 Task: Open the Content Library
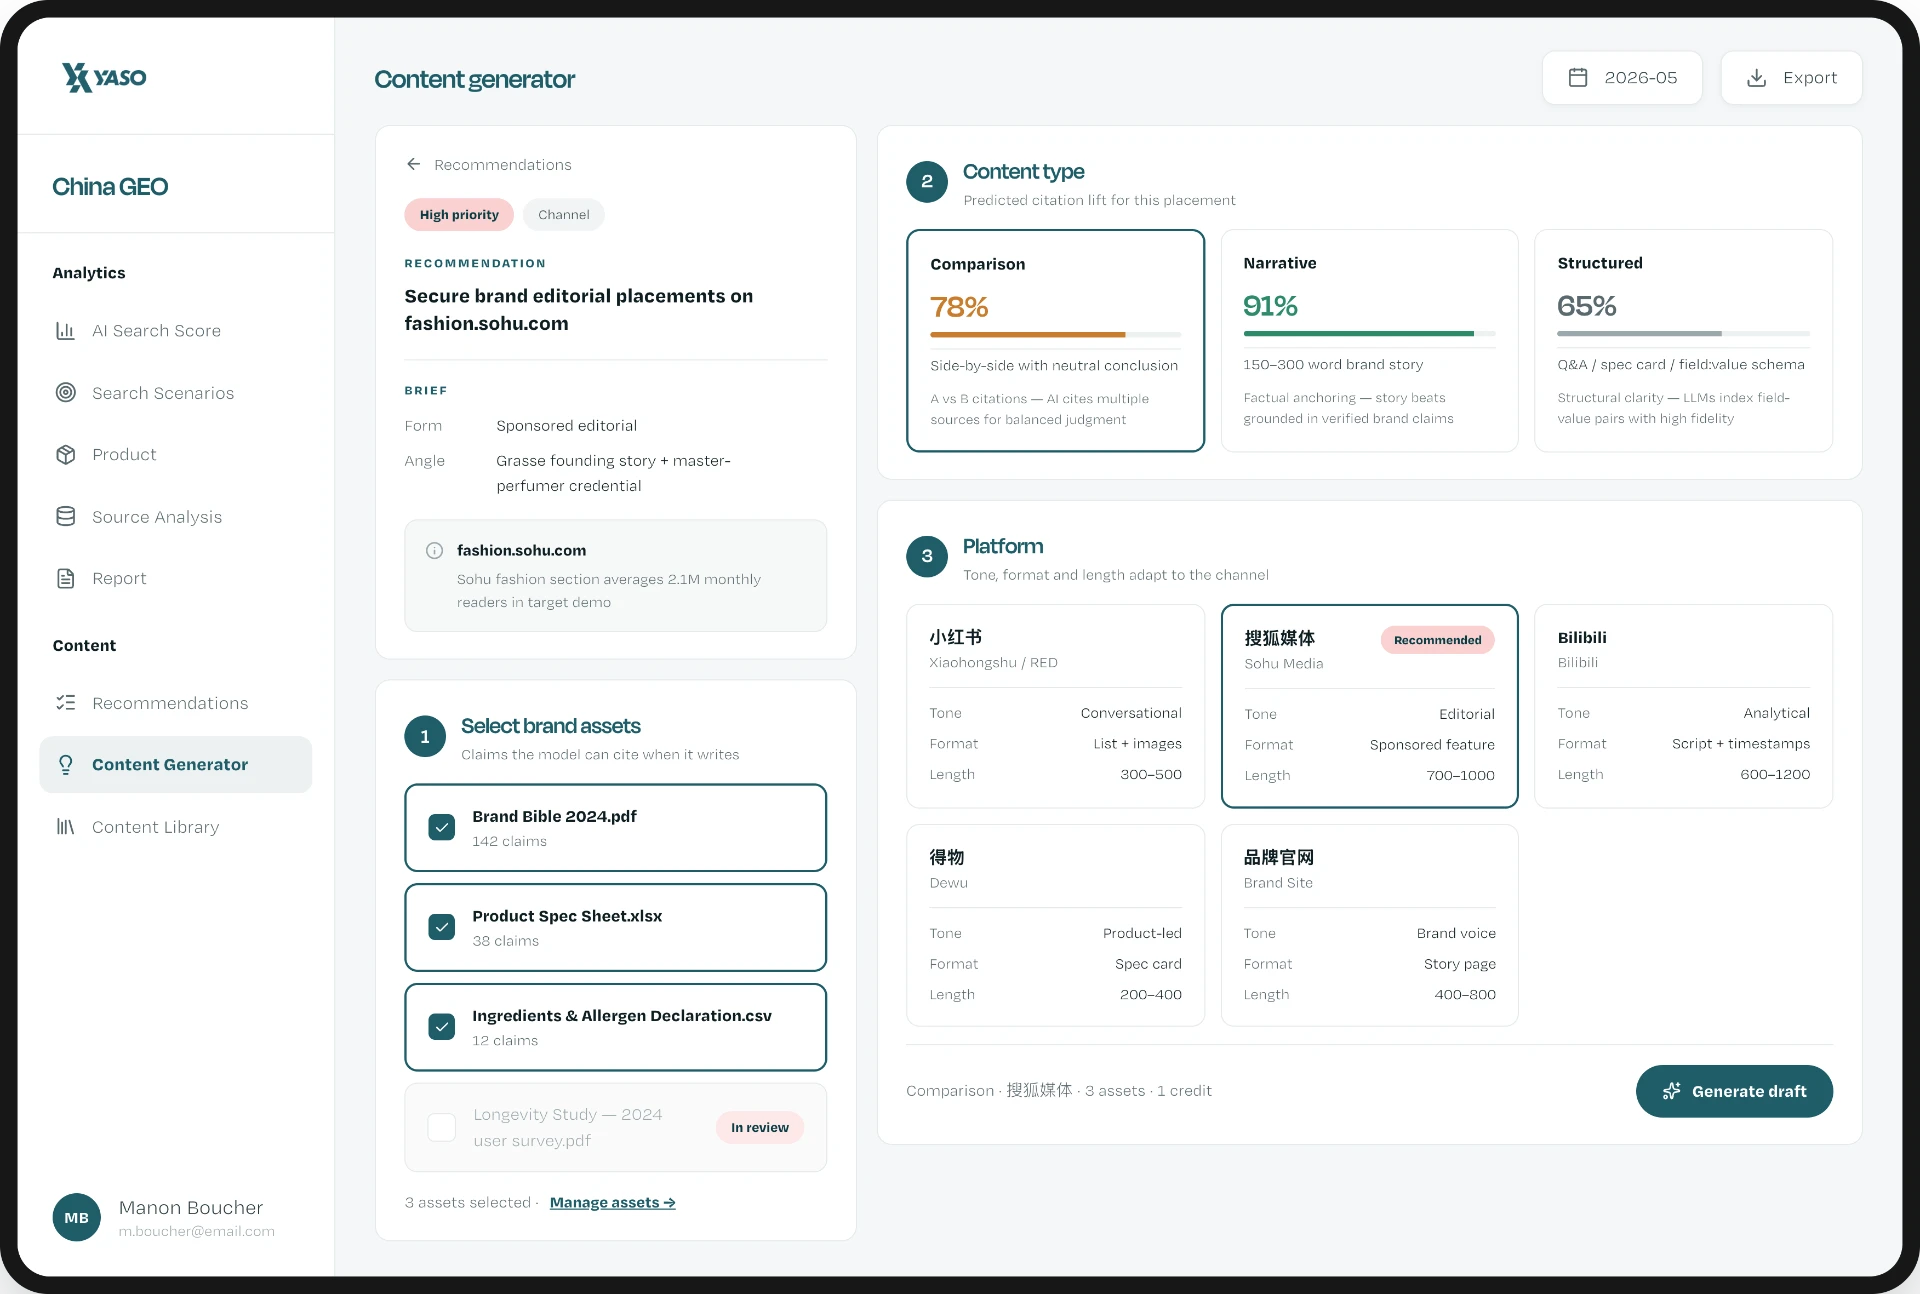click(x=175, y=827)
